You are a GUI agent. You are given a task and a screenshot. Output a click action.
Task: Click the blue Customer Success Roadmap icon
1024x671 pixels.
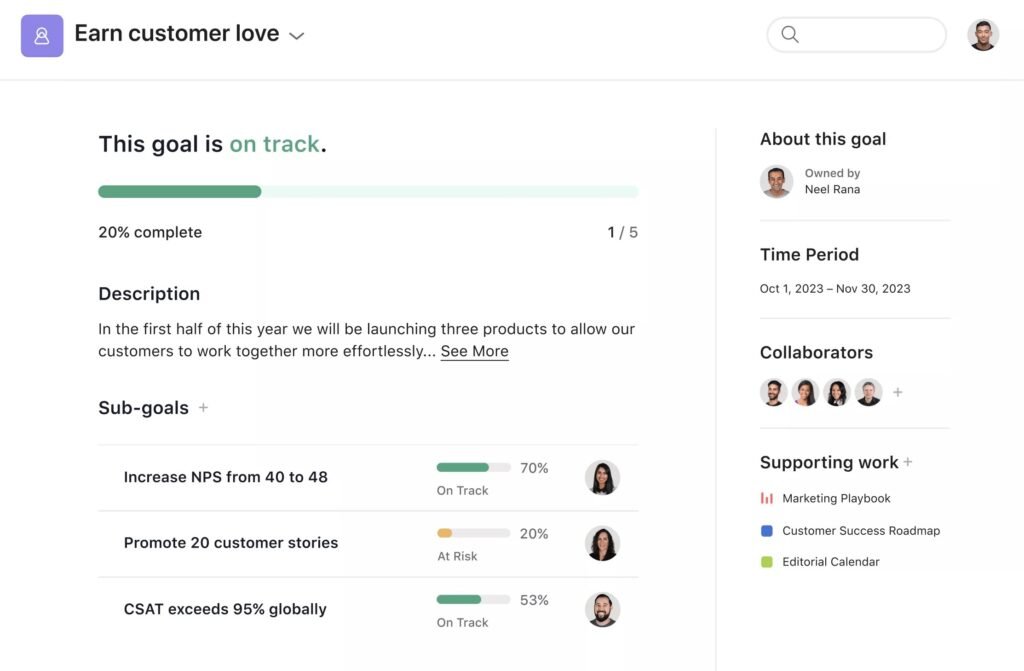[x=767, y=531]
